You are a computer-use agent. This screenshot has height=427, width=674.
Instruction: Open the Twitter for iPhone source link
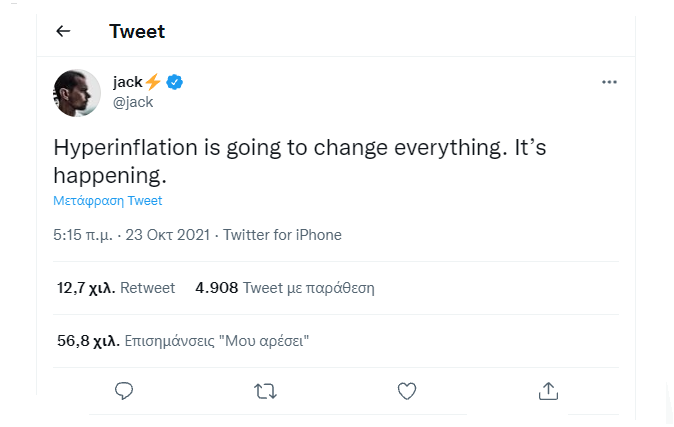point(282,235)
